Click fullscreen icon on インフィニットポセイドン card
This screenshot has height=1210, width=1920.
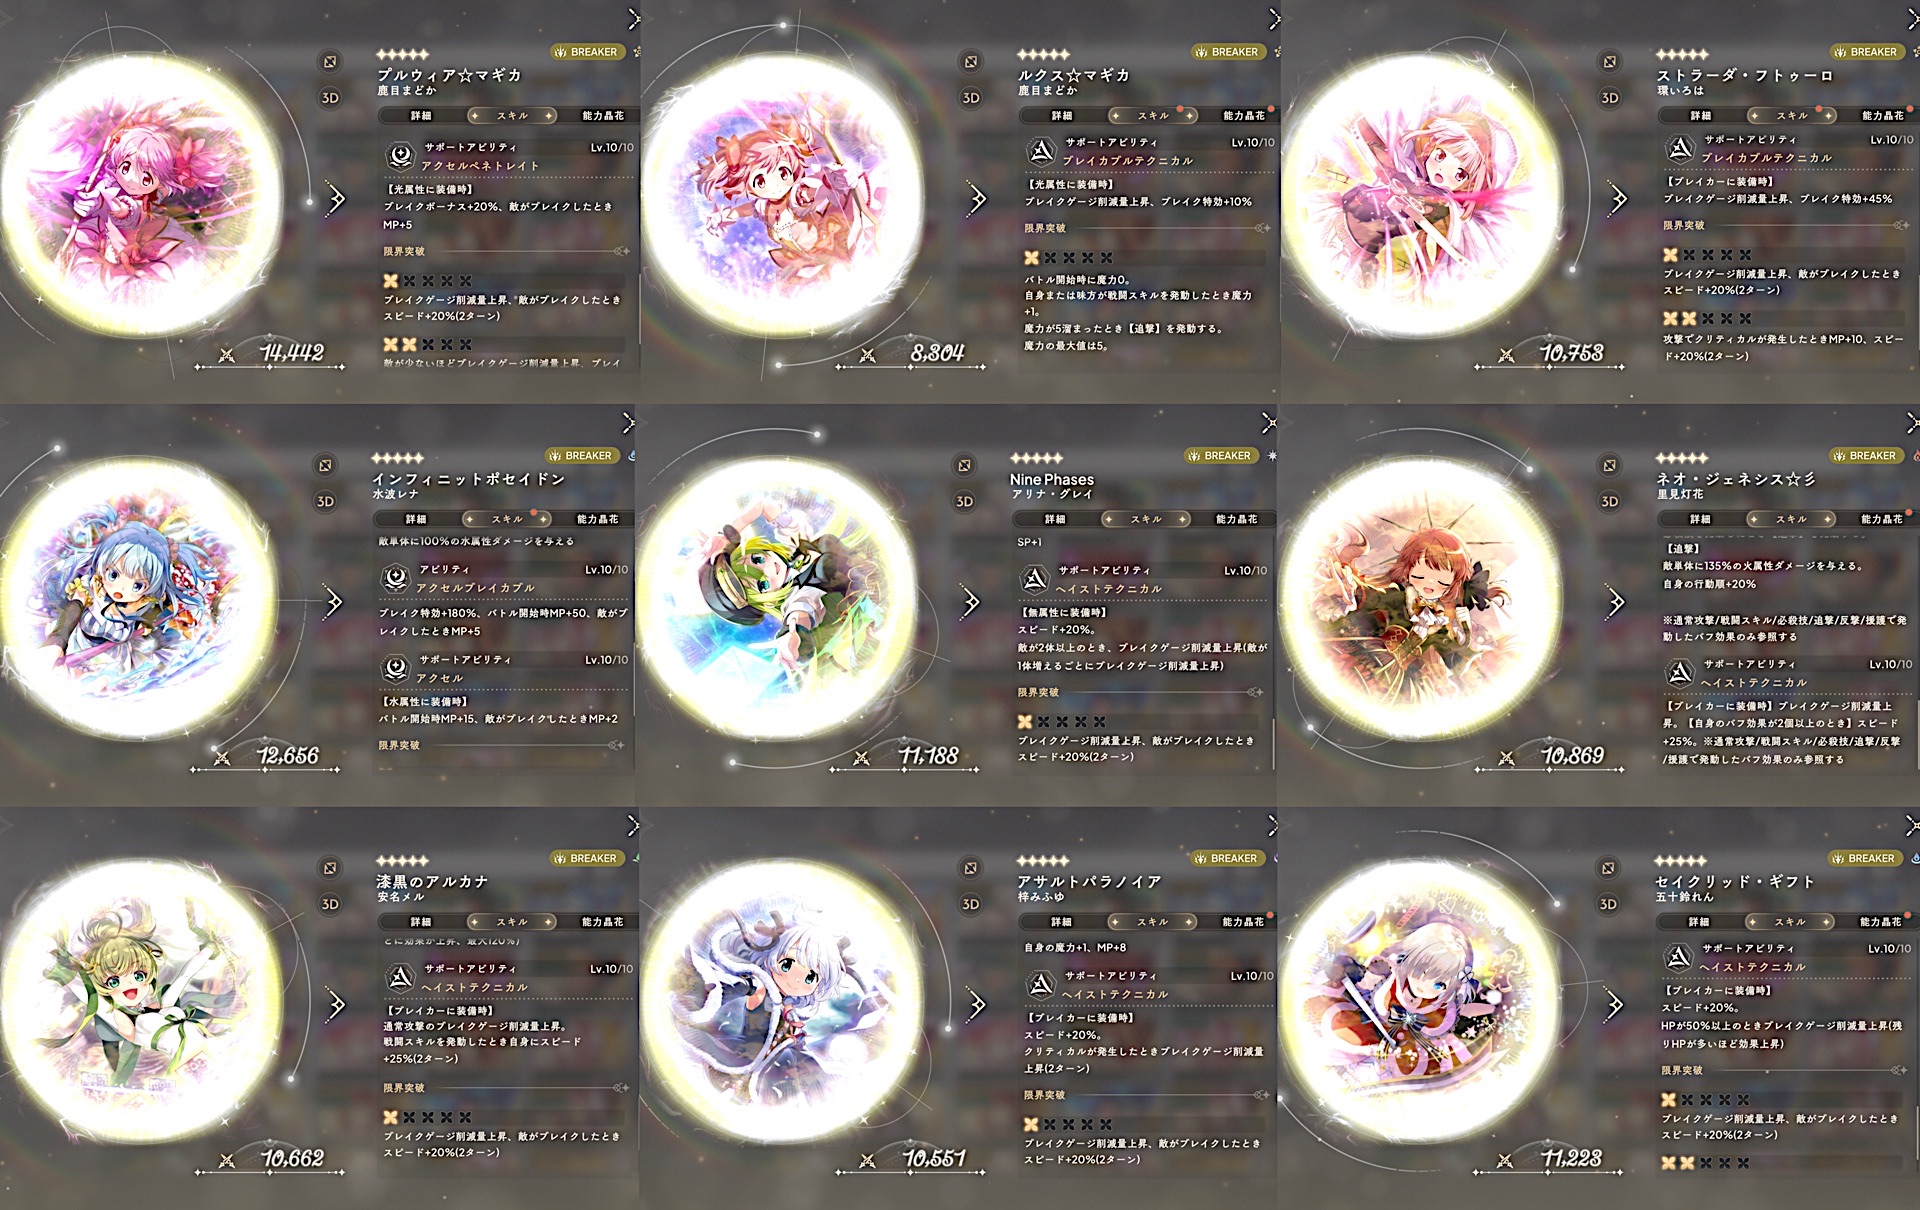click(325, 466)
